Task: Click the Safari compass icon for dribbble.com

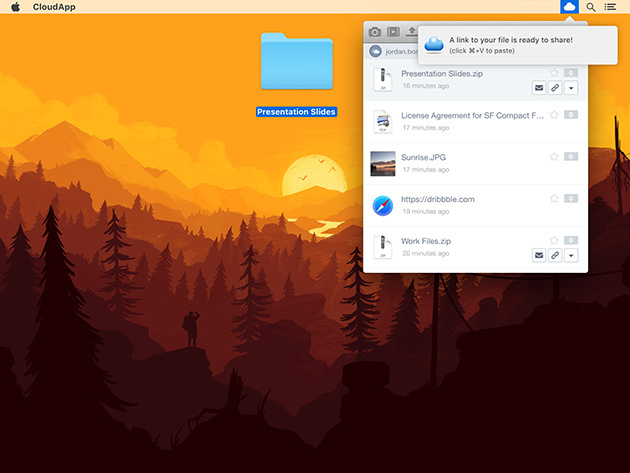Action: pyautogui.click(x=382, y=206)
